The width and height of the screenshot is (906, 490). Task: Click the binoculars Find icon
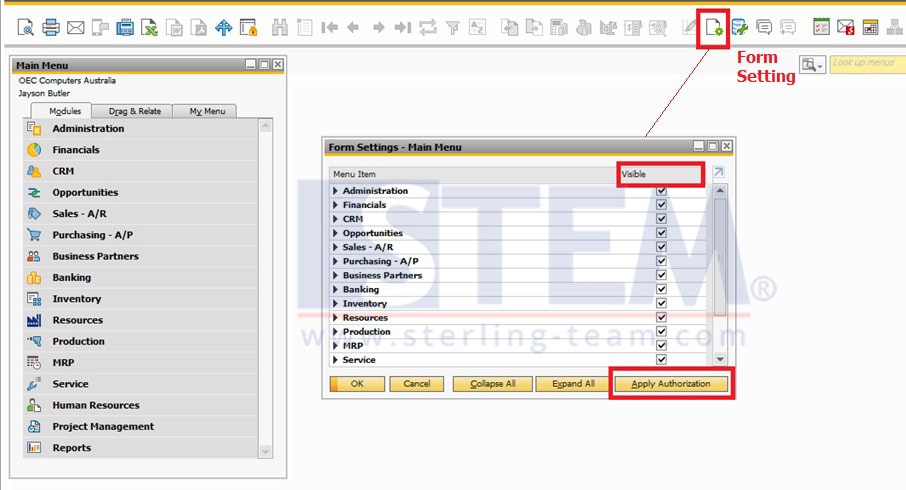tap(280, 27)
